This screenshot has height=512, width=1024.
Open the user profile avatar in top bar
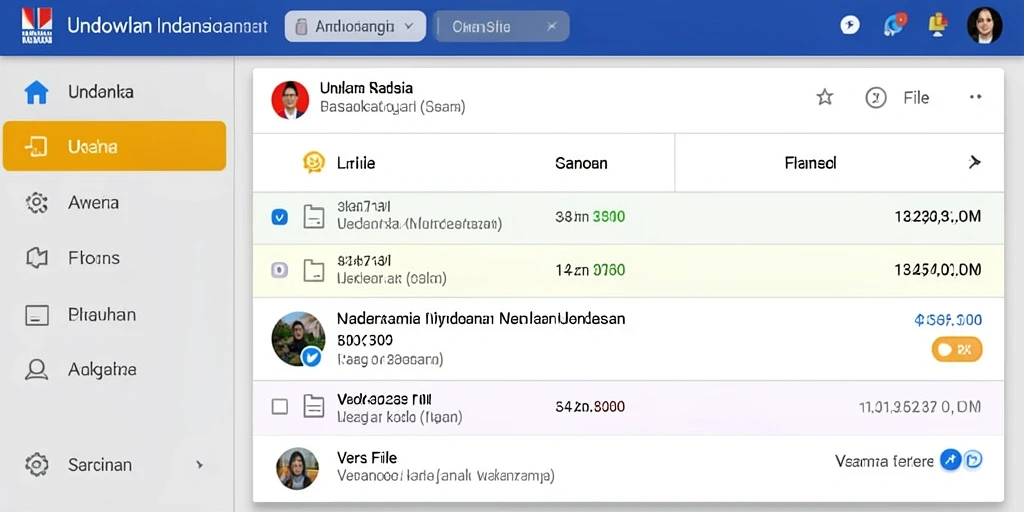(984, 25)
